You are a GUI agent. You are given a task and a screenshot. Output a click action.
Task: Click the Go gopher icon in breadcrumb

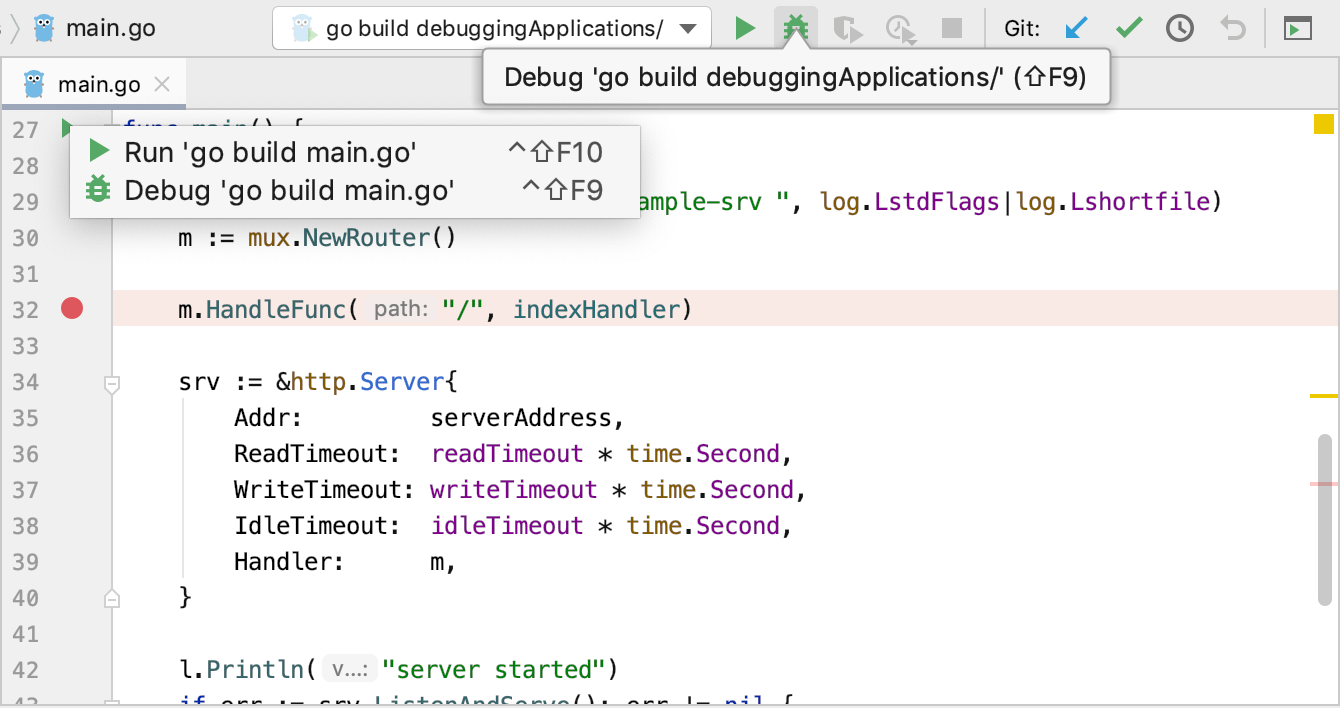[x=43, y=28]
